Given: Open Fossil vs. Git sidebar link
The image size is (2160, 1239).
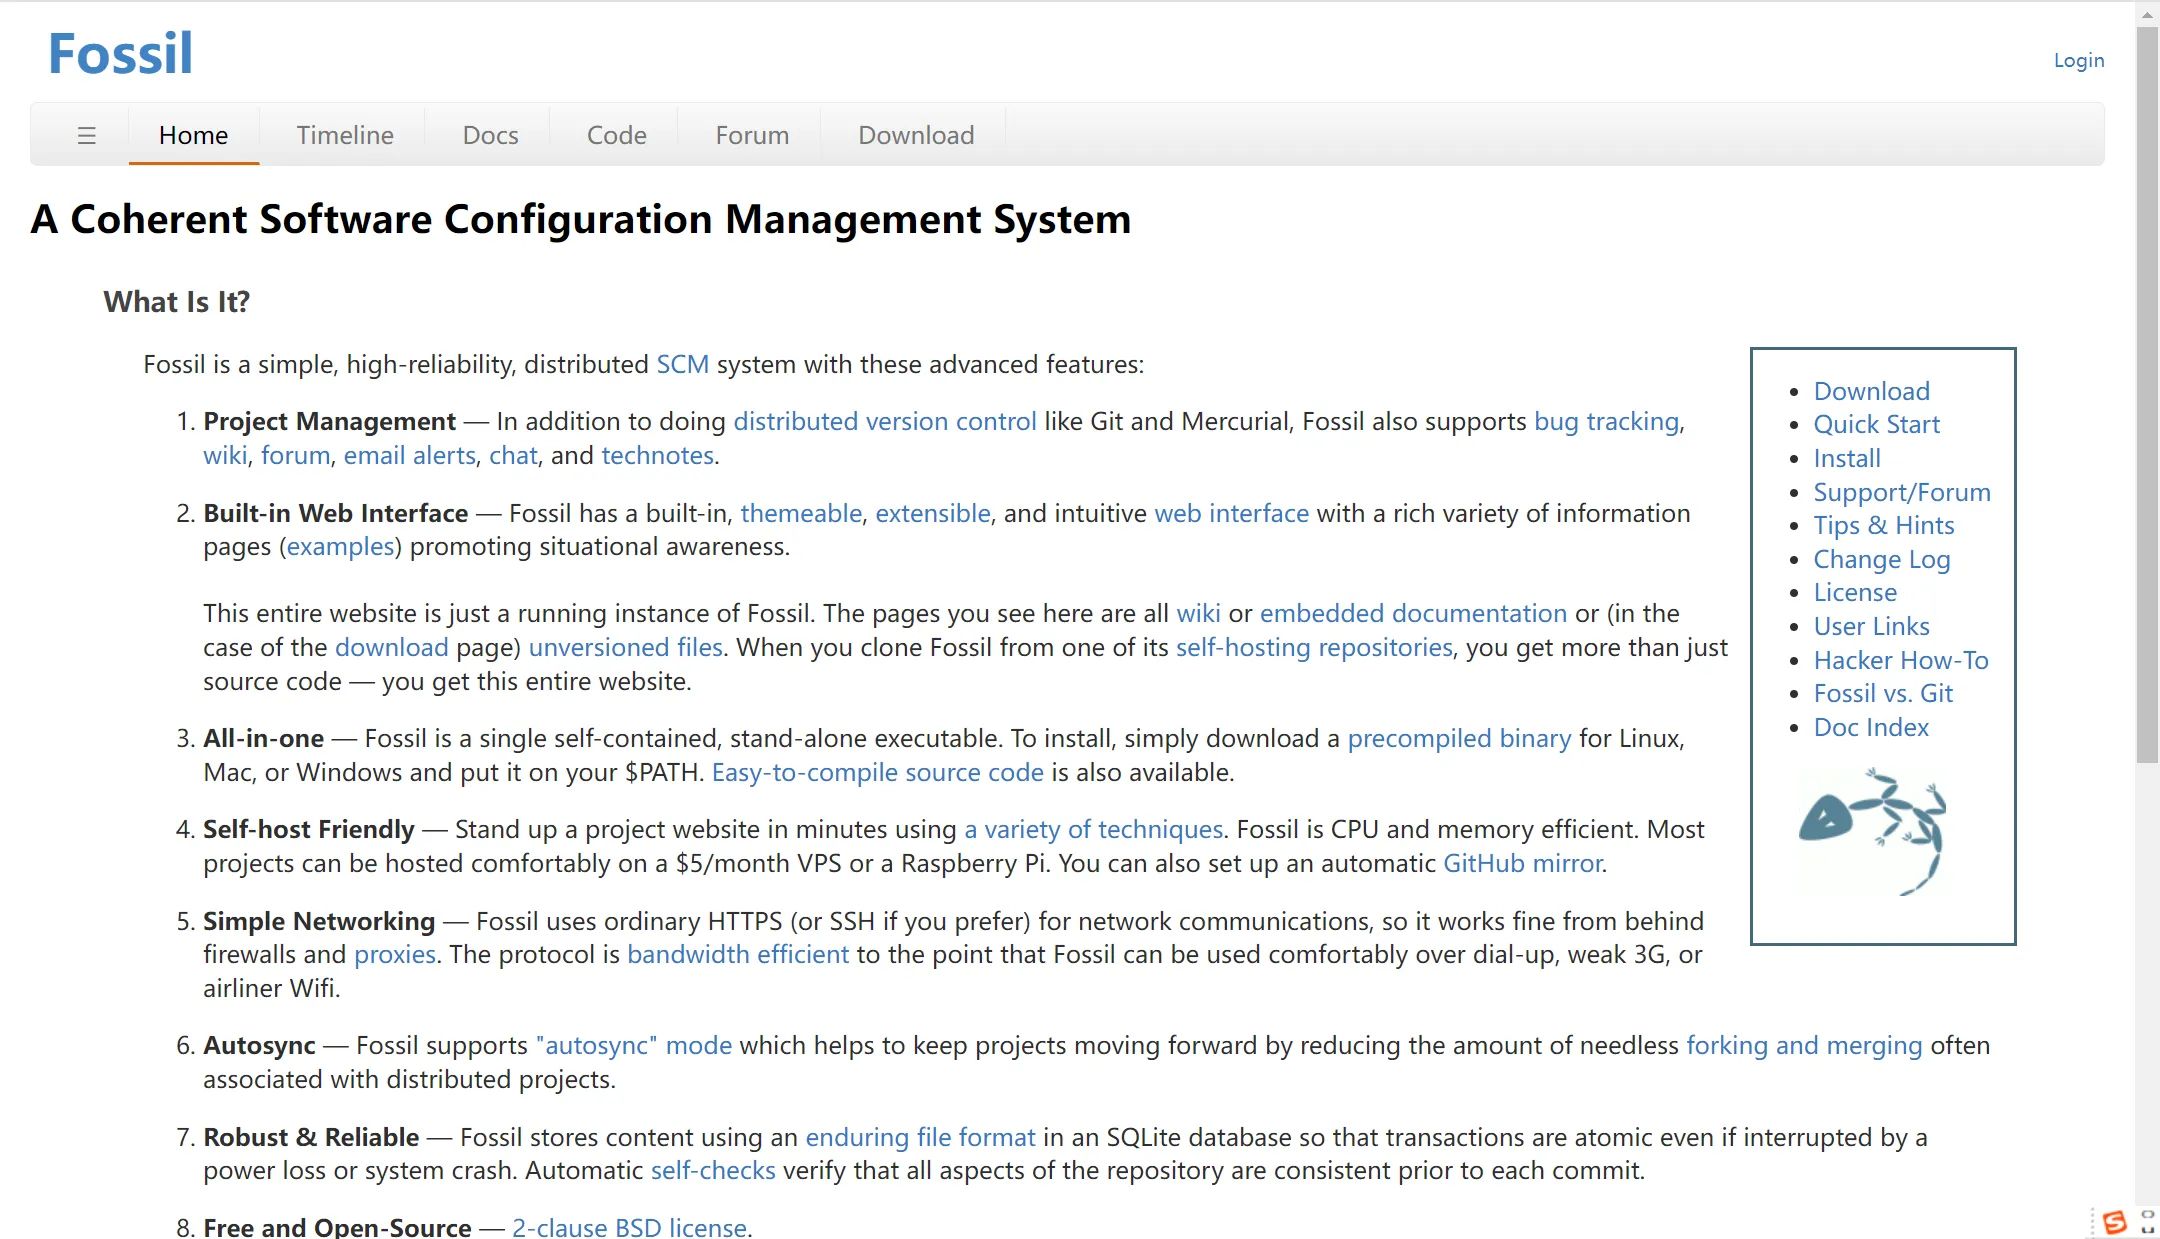Looking at the screenshot, I should [1883, 693].
